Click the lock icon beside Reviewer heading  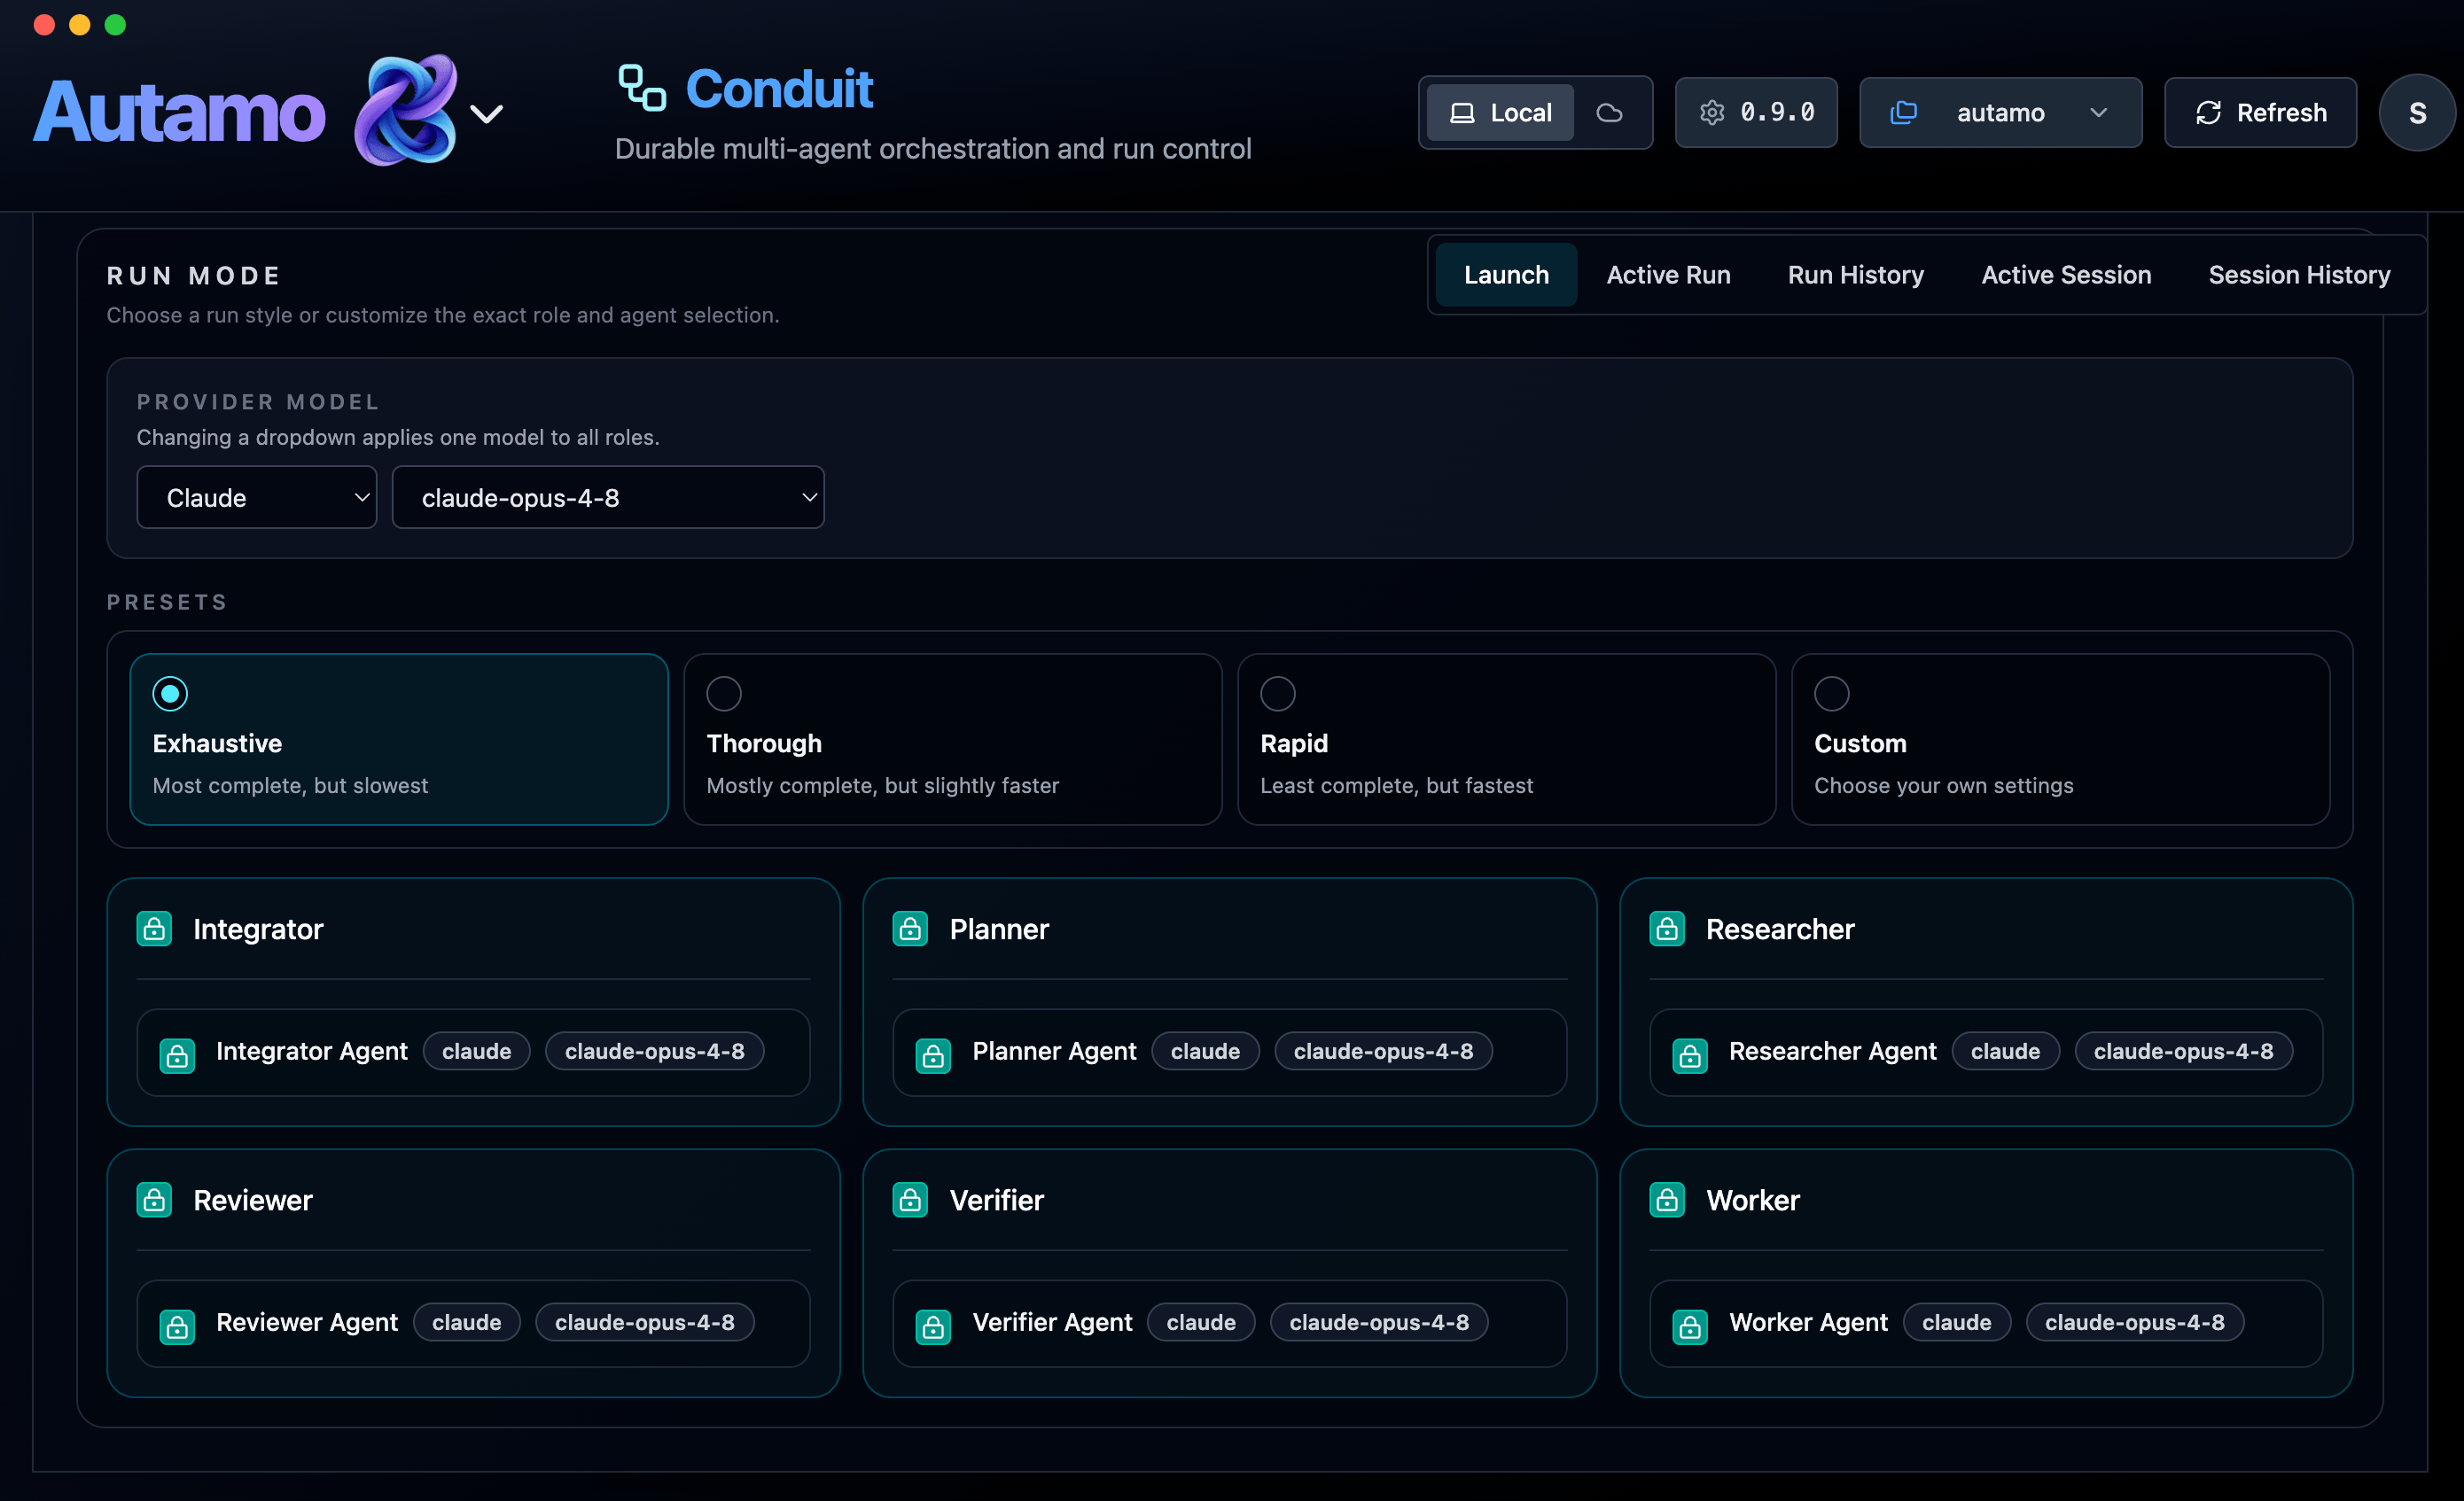coord(154,1200)
